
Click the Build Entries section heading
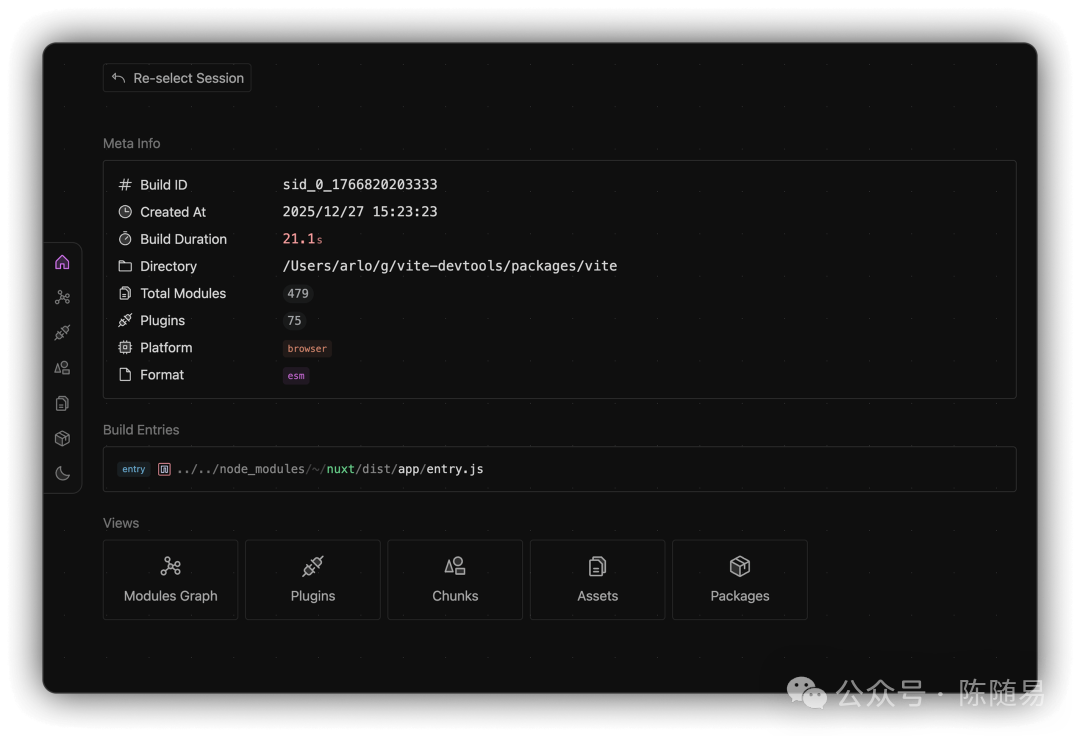coord(141,430)
